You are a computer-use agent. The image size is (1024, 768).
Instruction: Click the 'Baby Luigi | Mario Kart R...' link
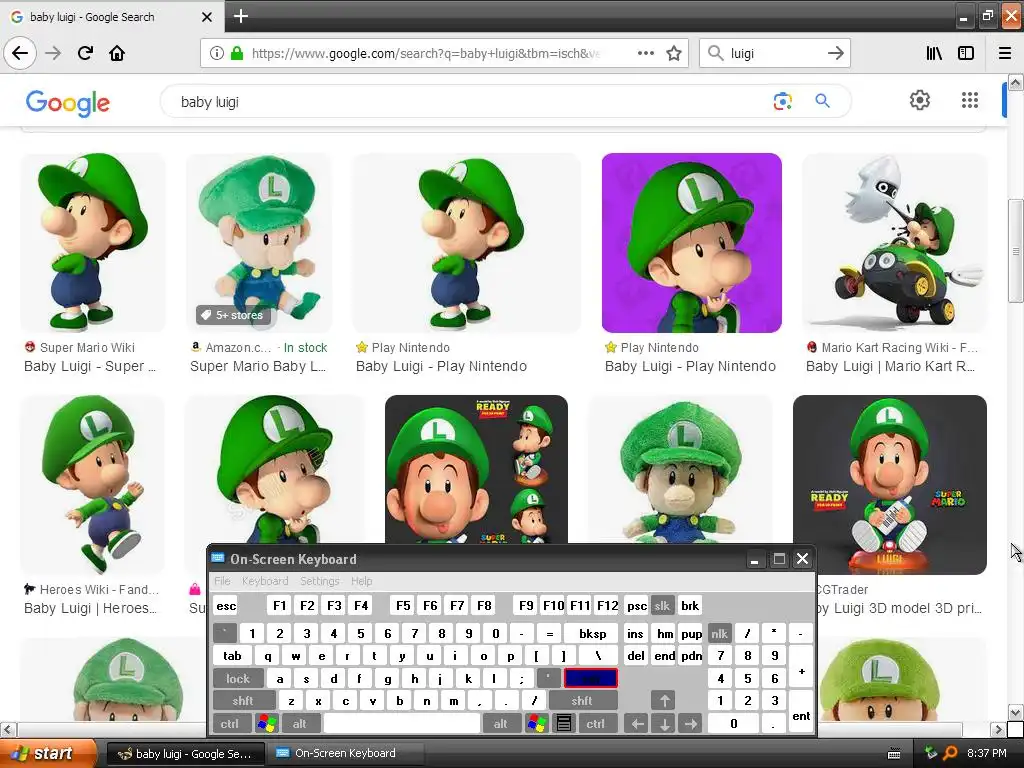(890, 366)
